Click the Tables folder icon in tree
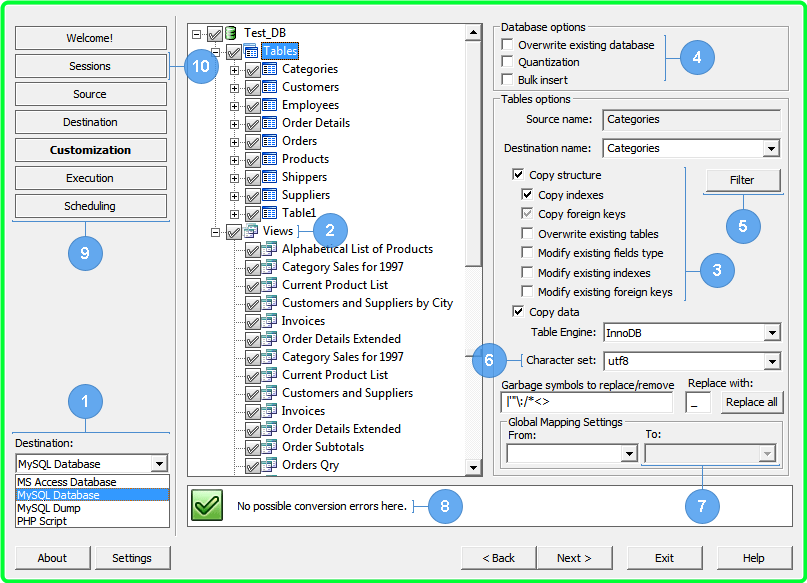The width and height of the screenshot is (807, 583). (251, 51)
